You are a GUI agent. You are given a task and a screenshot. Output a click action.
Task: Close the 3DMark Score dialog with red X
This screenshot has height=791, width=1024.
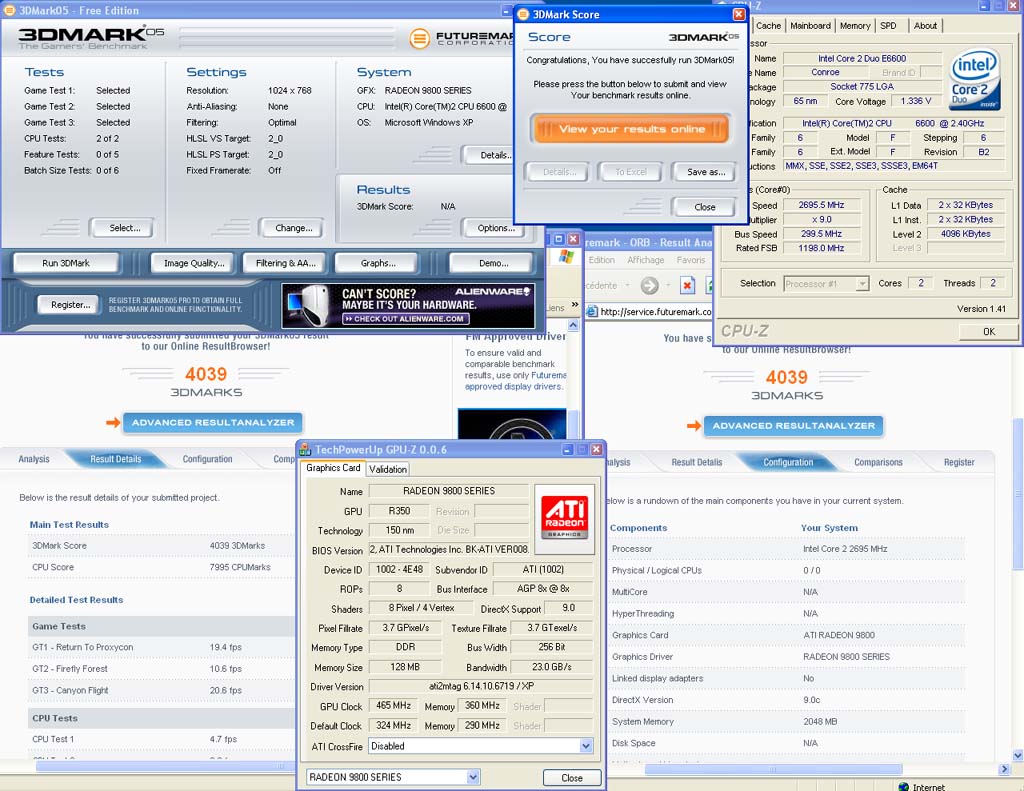[x=739, y=14]
